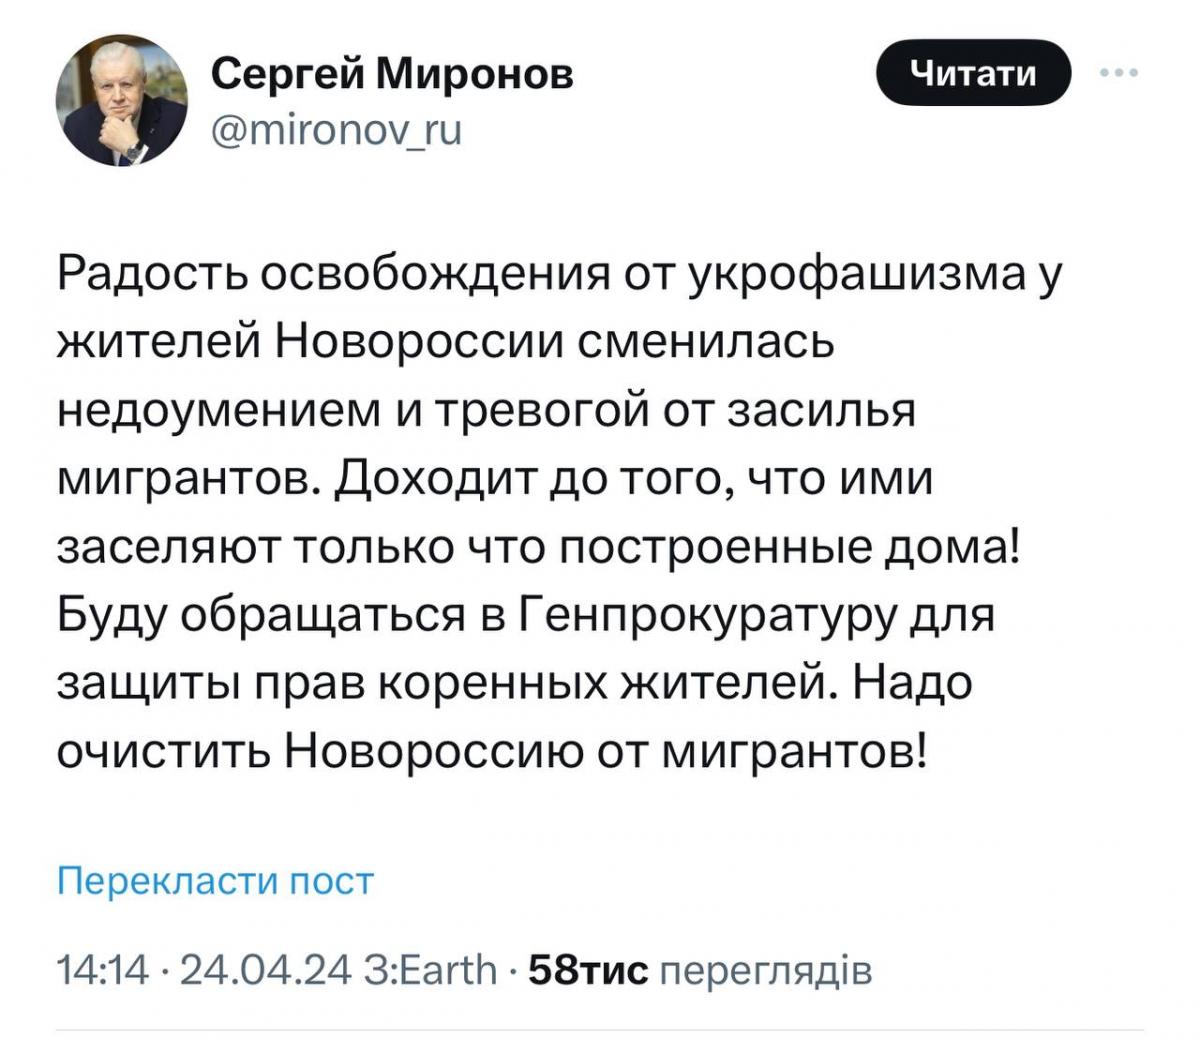Click the Перекласти пост link
This screenshot has height=1038, width=1200.
coord(214,881)
